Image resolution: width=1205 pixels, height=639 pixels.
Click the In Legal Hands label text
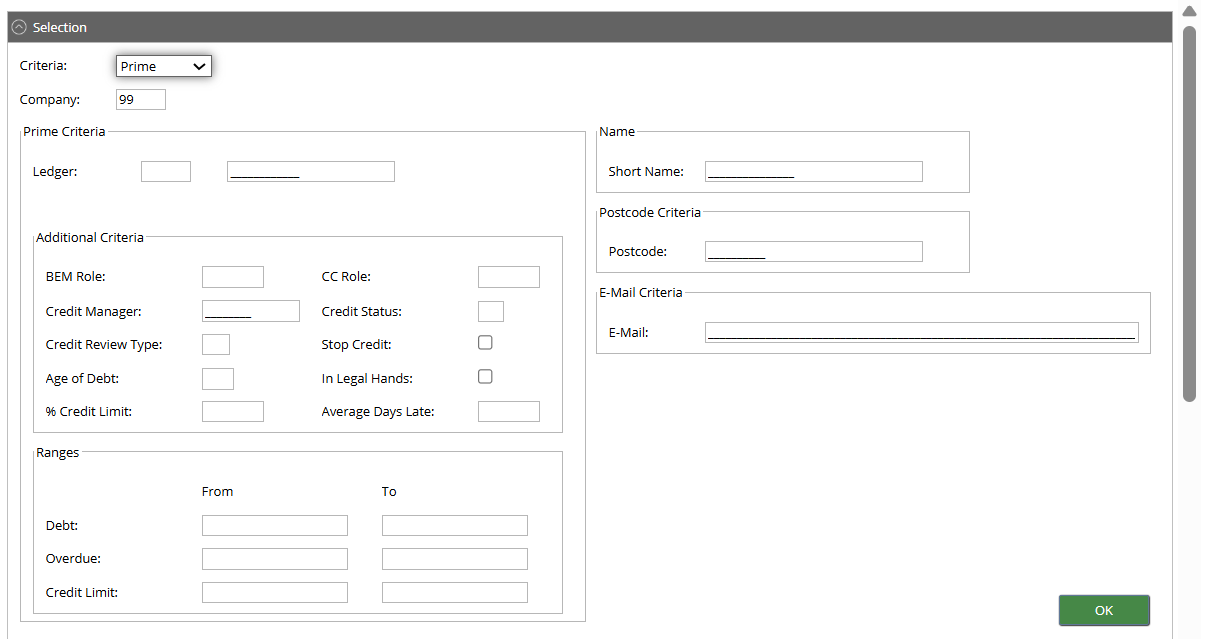click(x=367, y=378)
